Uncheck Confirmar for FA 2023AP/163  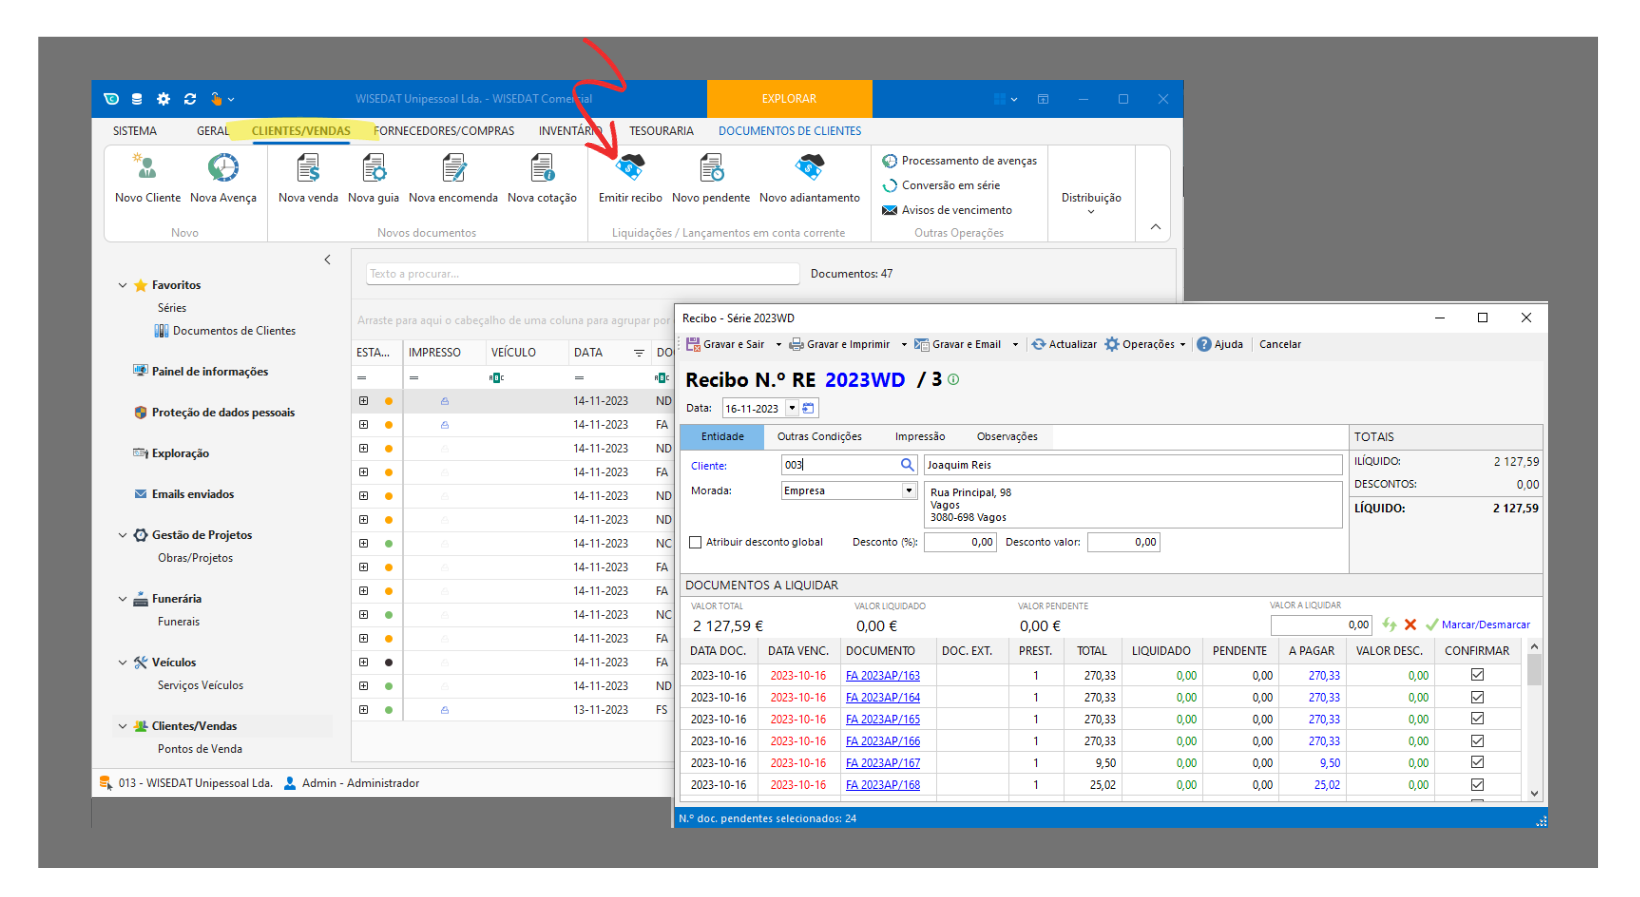pyautogui.click(x=1477, y=675)
